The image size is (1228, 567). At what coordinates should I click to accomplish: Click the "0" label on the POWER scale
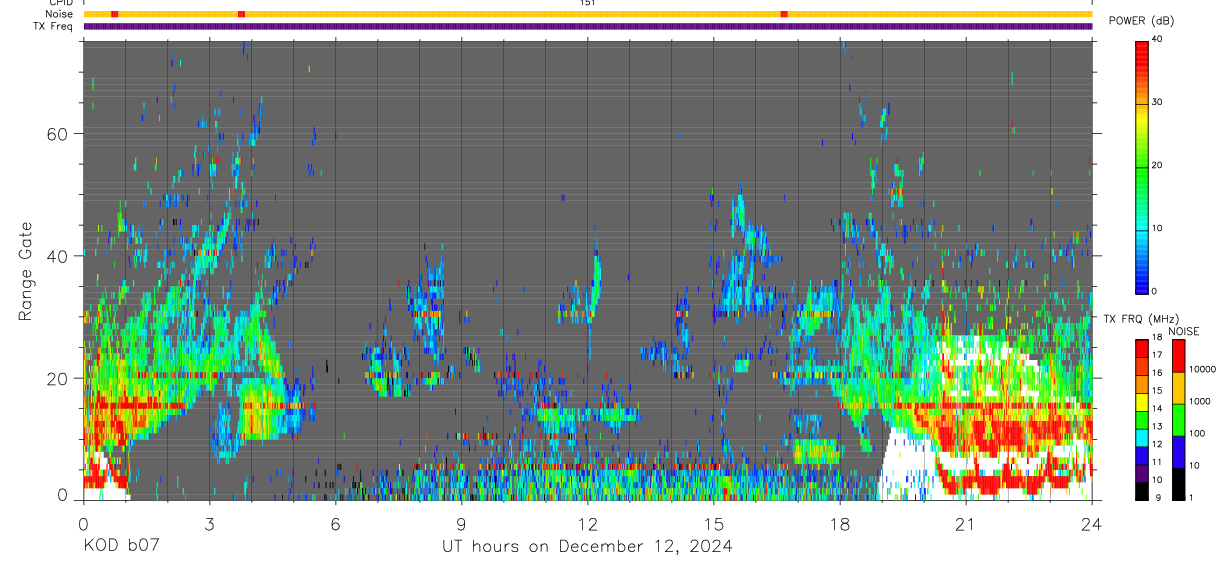point(1154,292)
